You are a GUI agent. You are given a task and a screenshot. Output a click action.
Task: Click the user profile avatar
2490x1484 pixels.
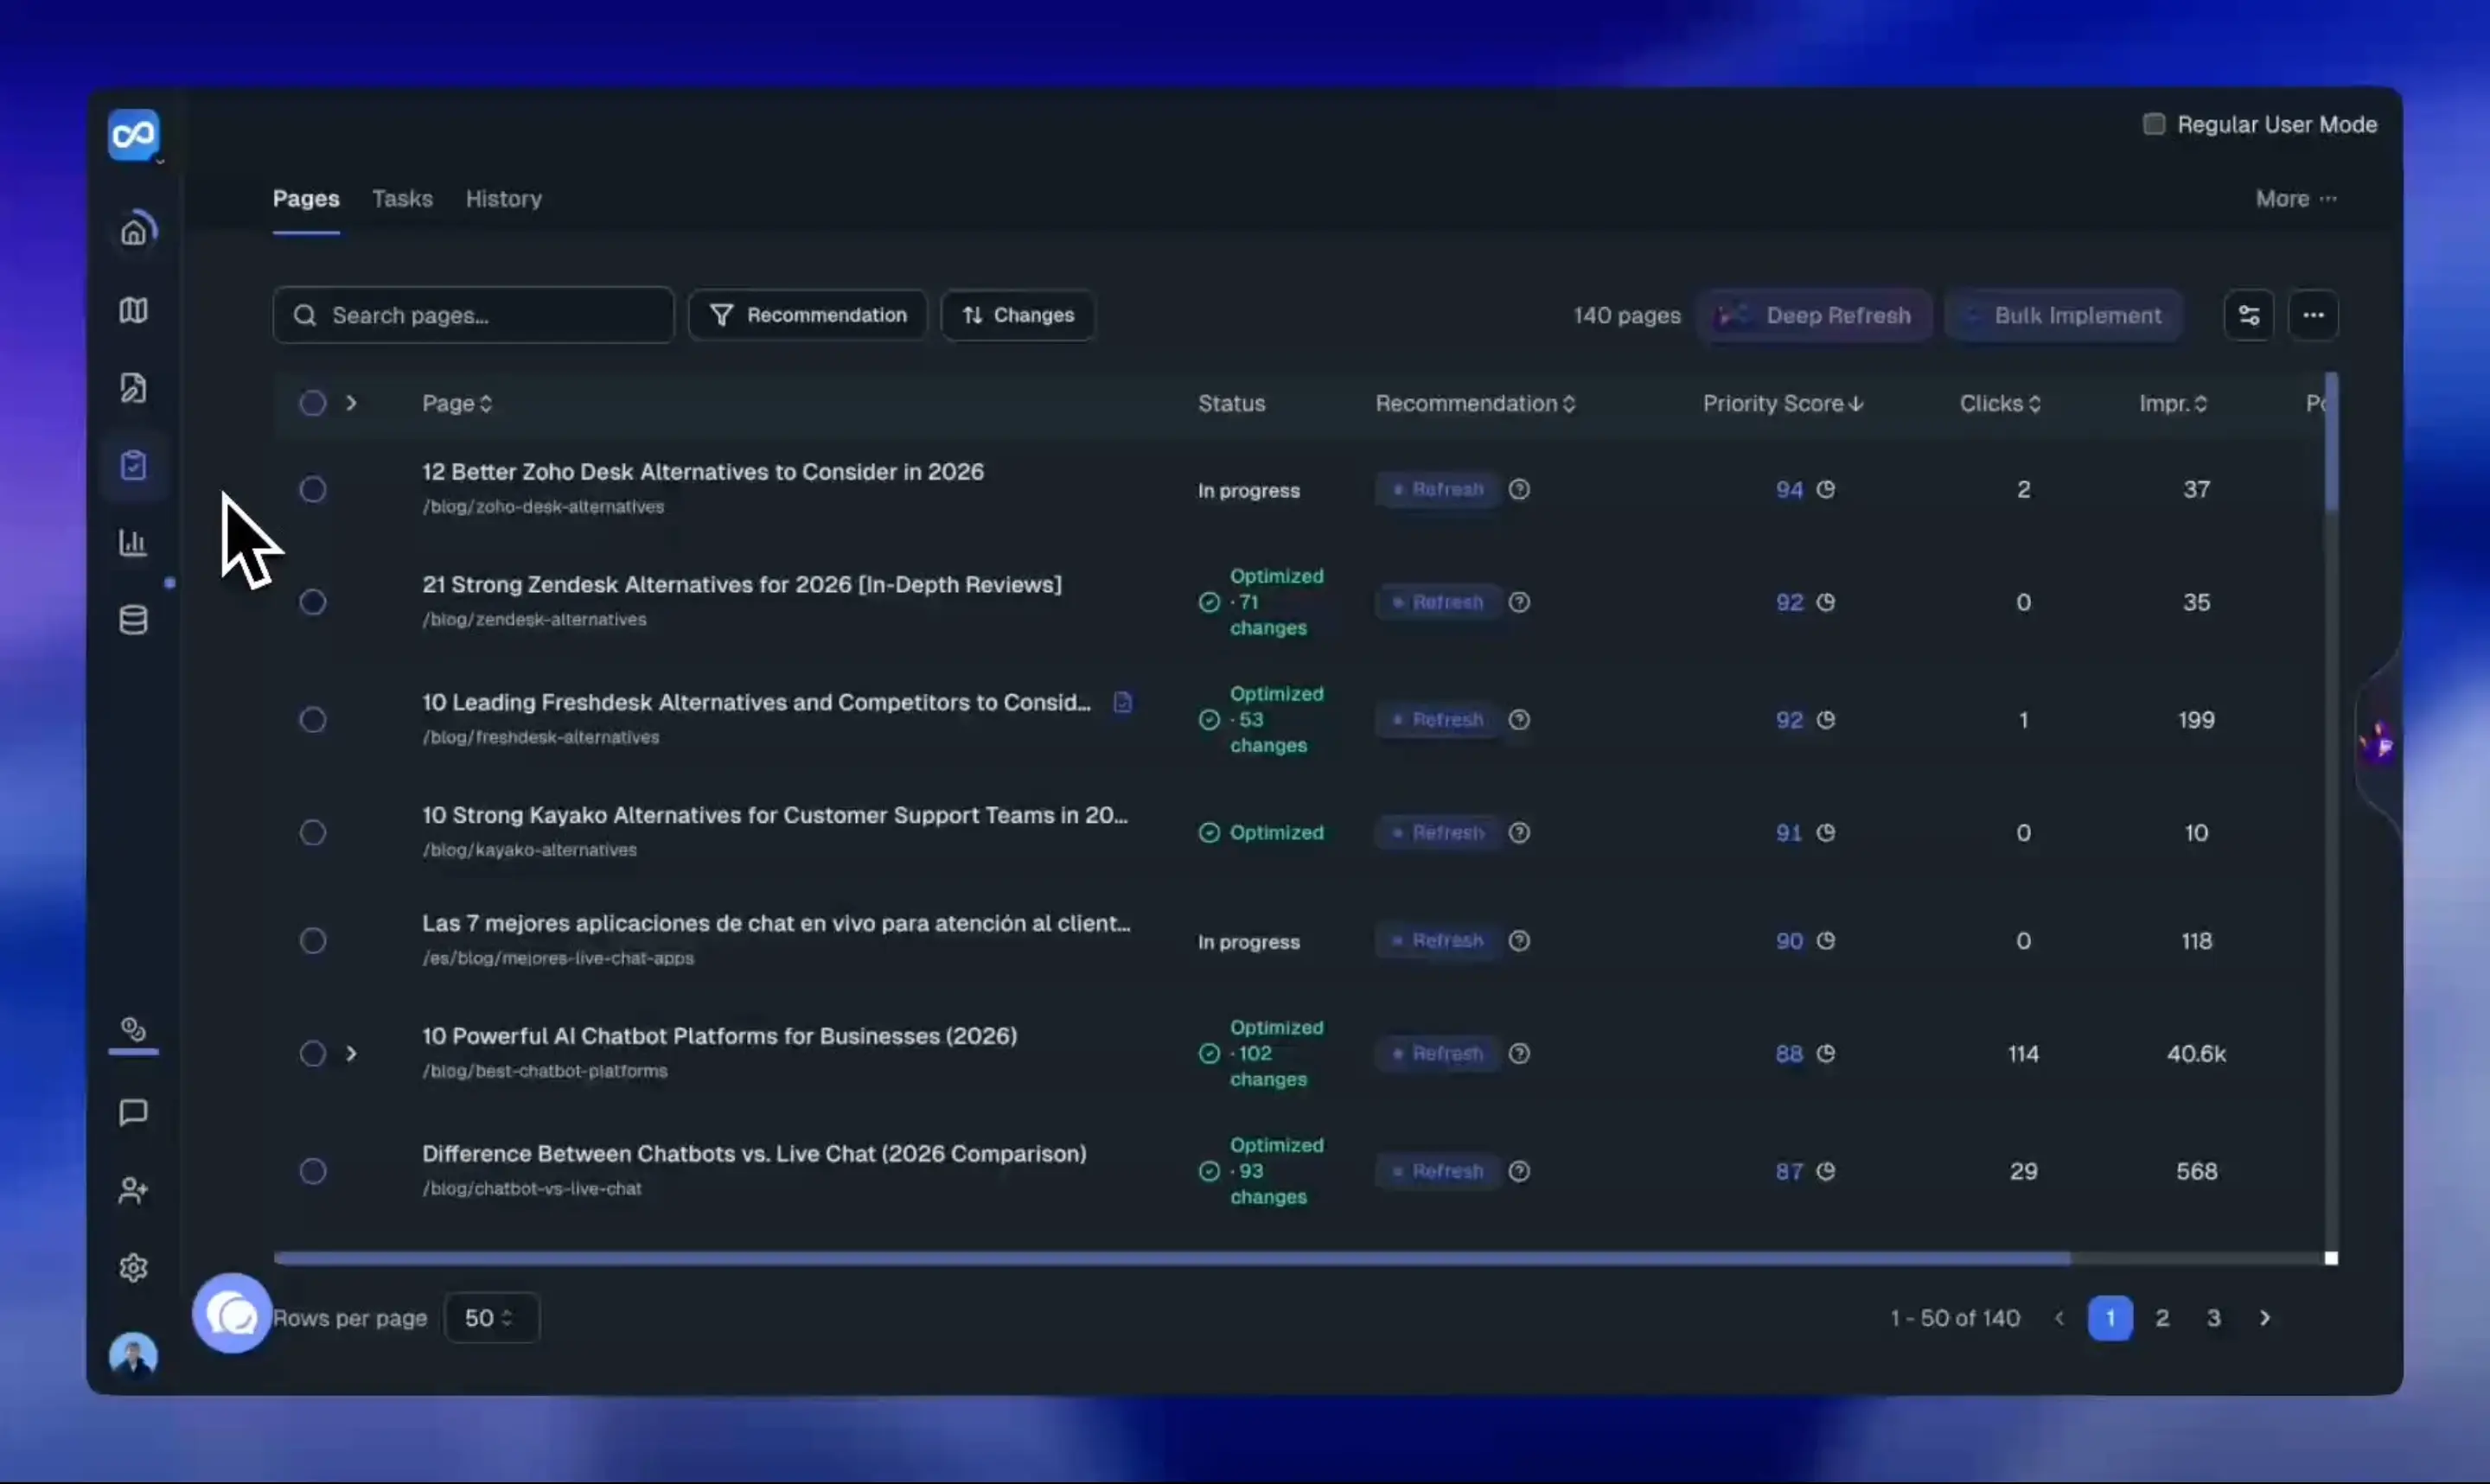pyautogui.click(x=134, y=1355)
